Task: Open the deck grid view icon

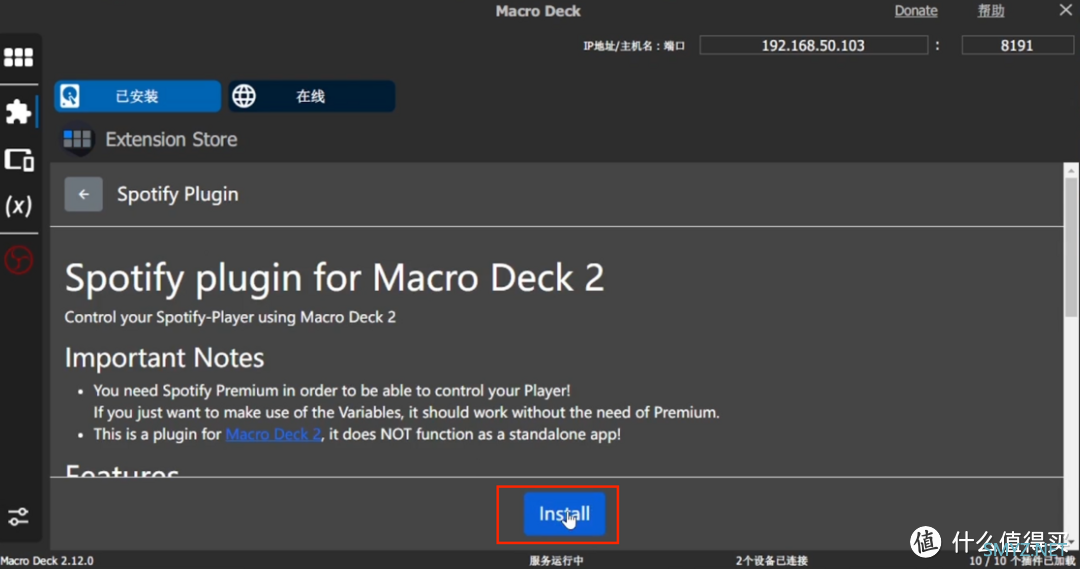Action: tap(19, 58)
